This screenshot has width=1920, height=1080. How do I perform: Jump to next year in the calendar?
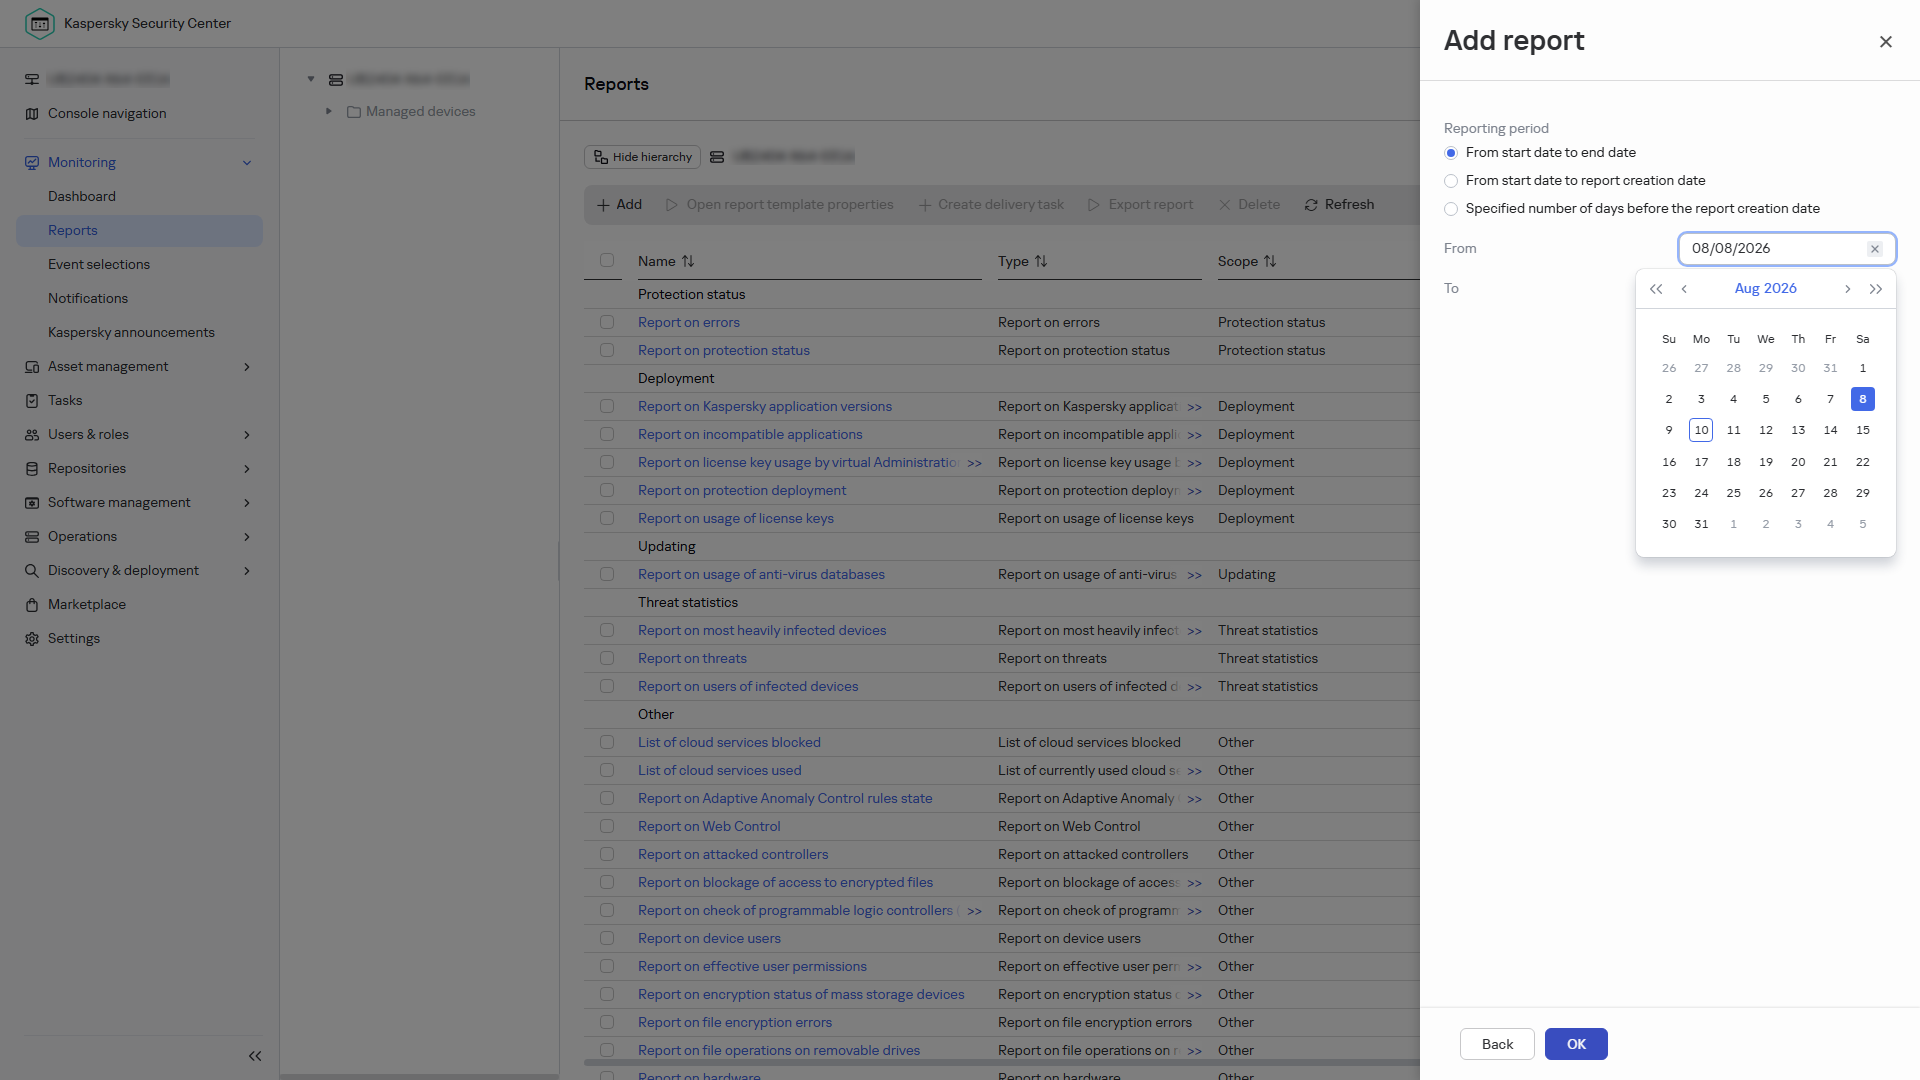click(x=1876, y=289)
